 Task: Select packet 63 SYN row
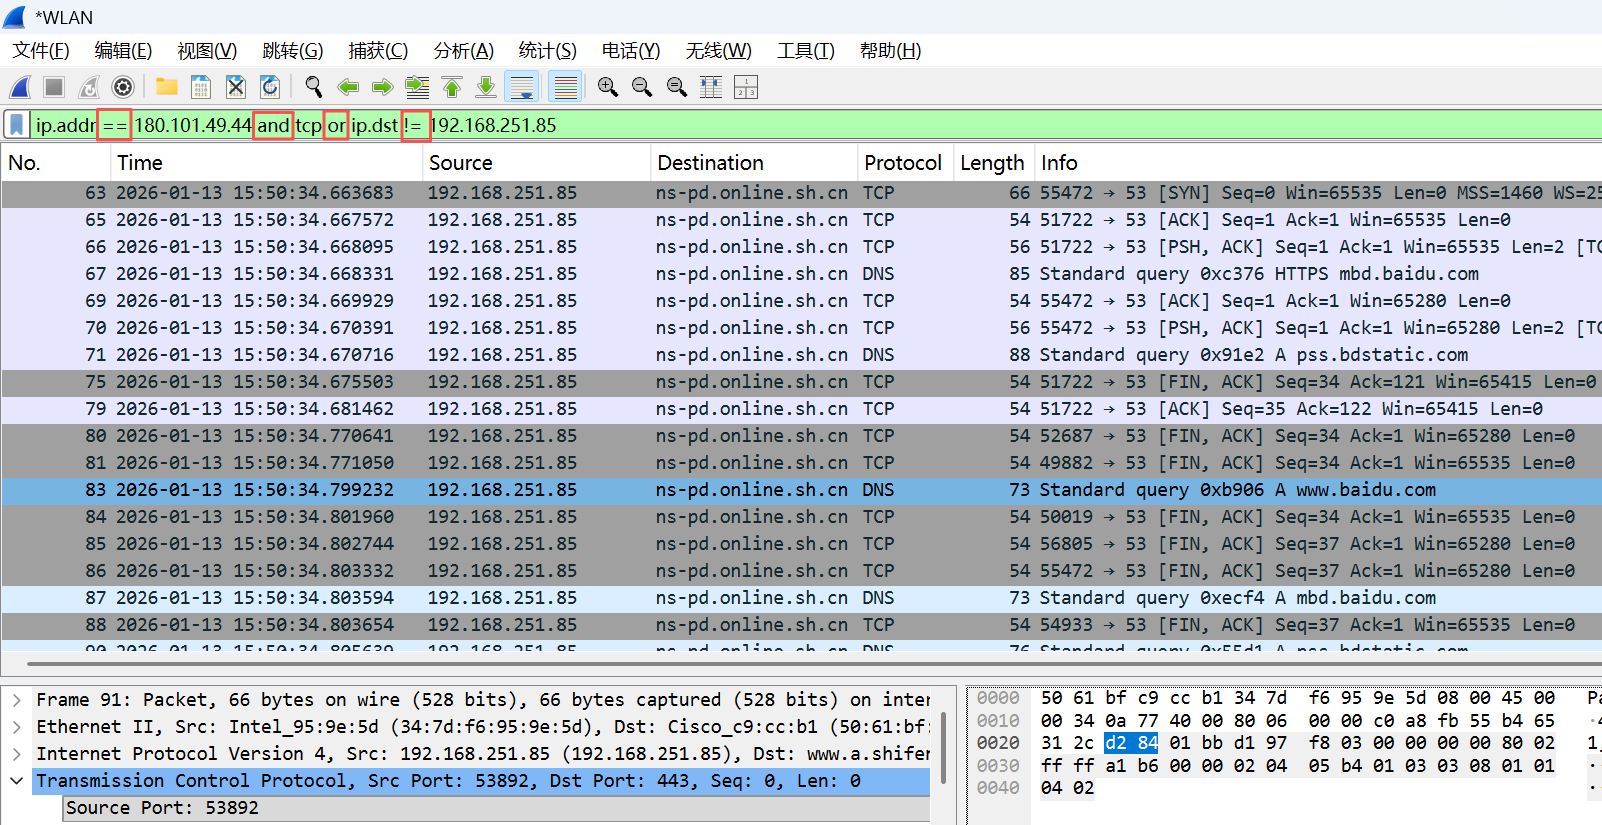801,193
